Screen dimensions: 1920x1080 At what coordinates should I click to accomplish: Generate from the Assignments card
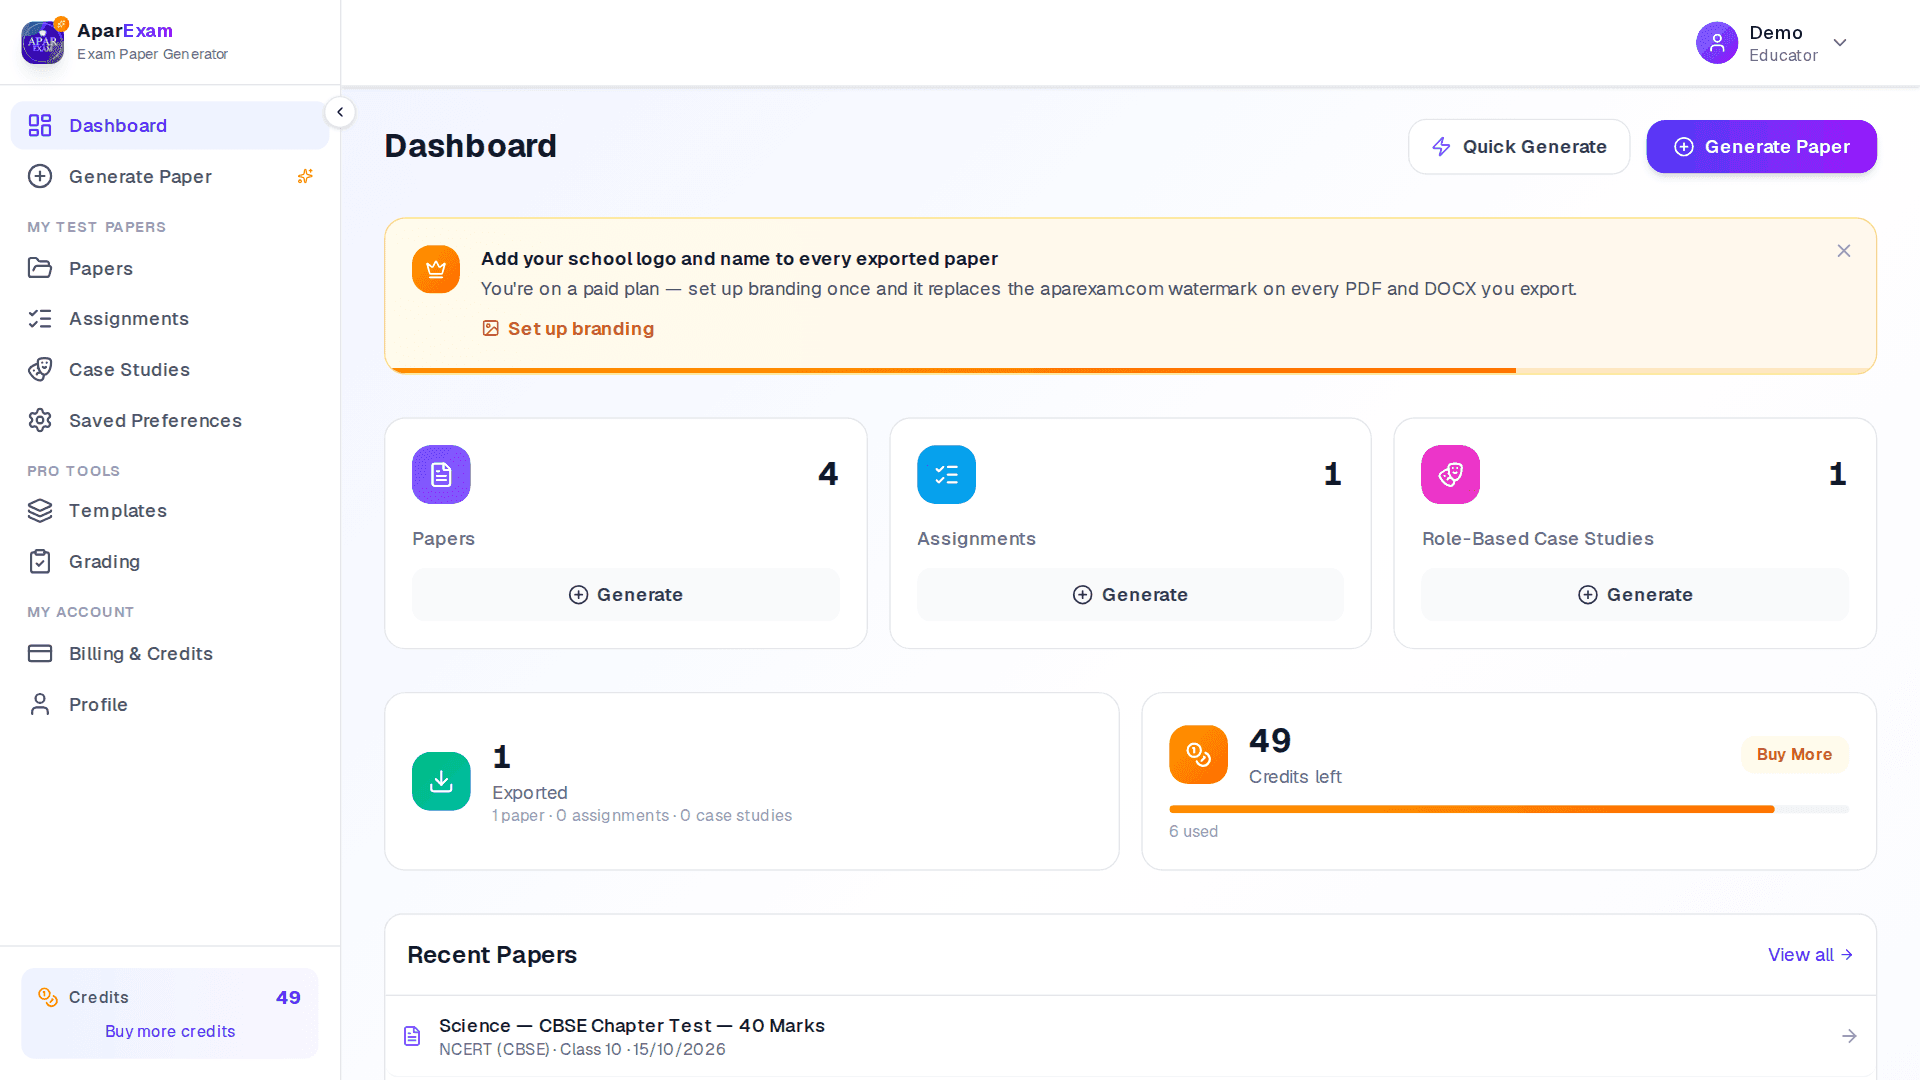1130,594
